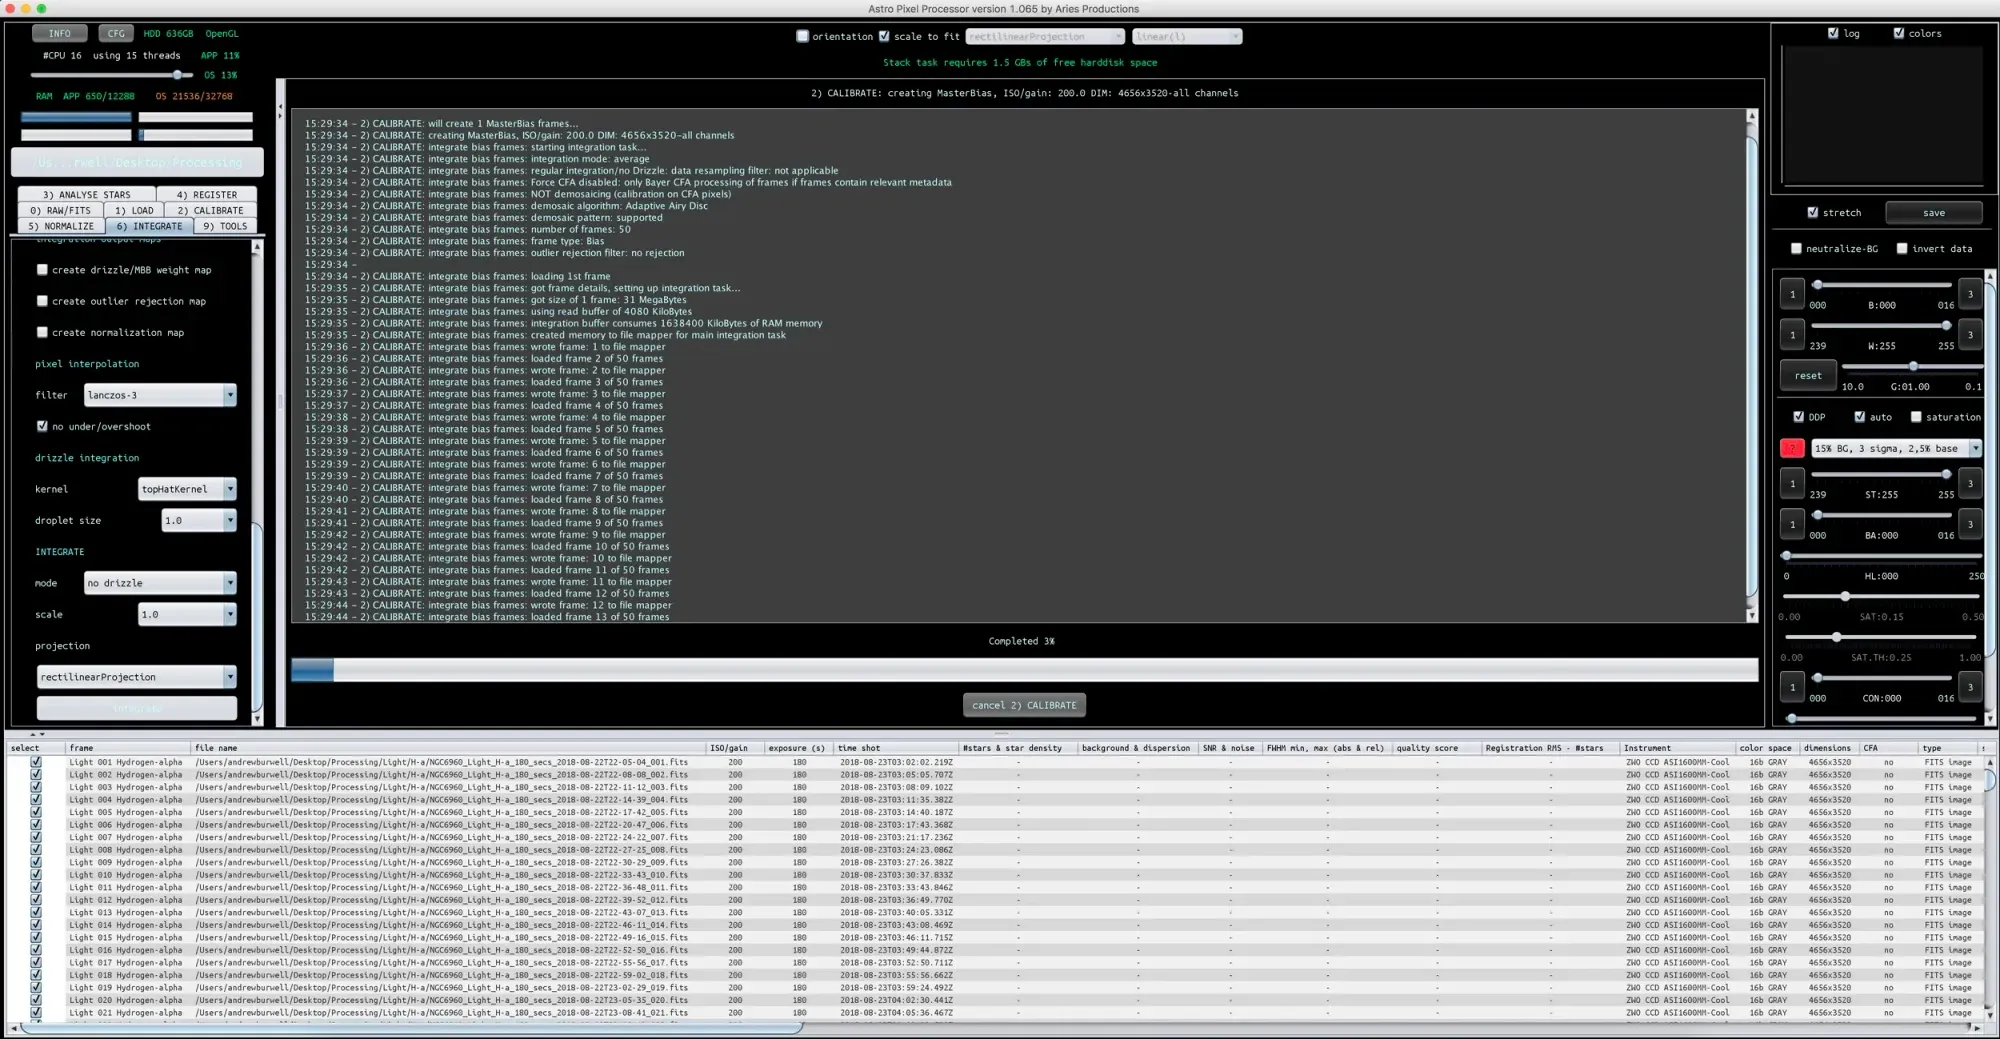Viewport: 2000px width, 1039px height.
Task: Open the integrate scale 1.0 dropdown
Action: click(x=187, y=614)
